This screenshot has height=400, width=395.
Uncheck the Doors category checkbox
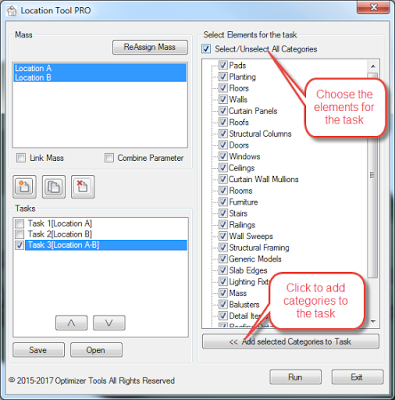pos(223,145)
